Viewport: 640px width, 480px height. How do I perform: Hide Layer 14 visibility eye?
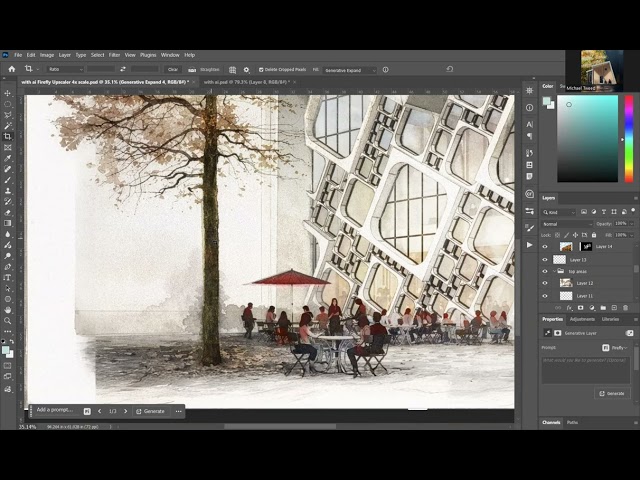pos(545,247)
